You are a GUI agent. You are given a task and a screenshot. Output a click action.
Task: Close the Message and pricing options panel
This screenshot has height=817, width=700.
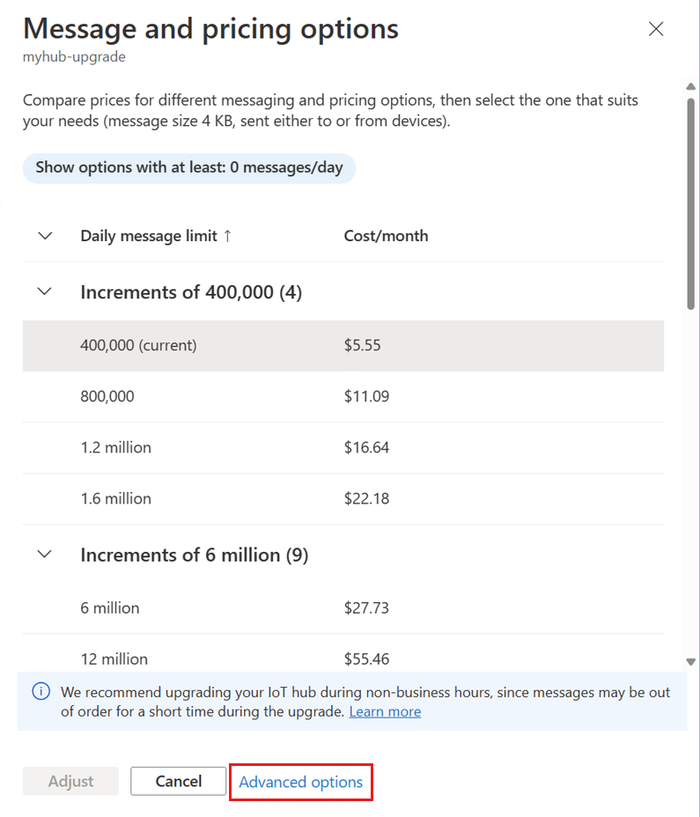tap(656, 29)
